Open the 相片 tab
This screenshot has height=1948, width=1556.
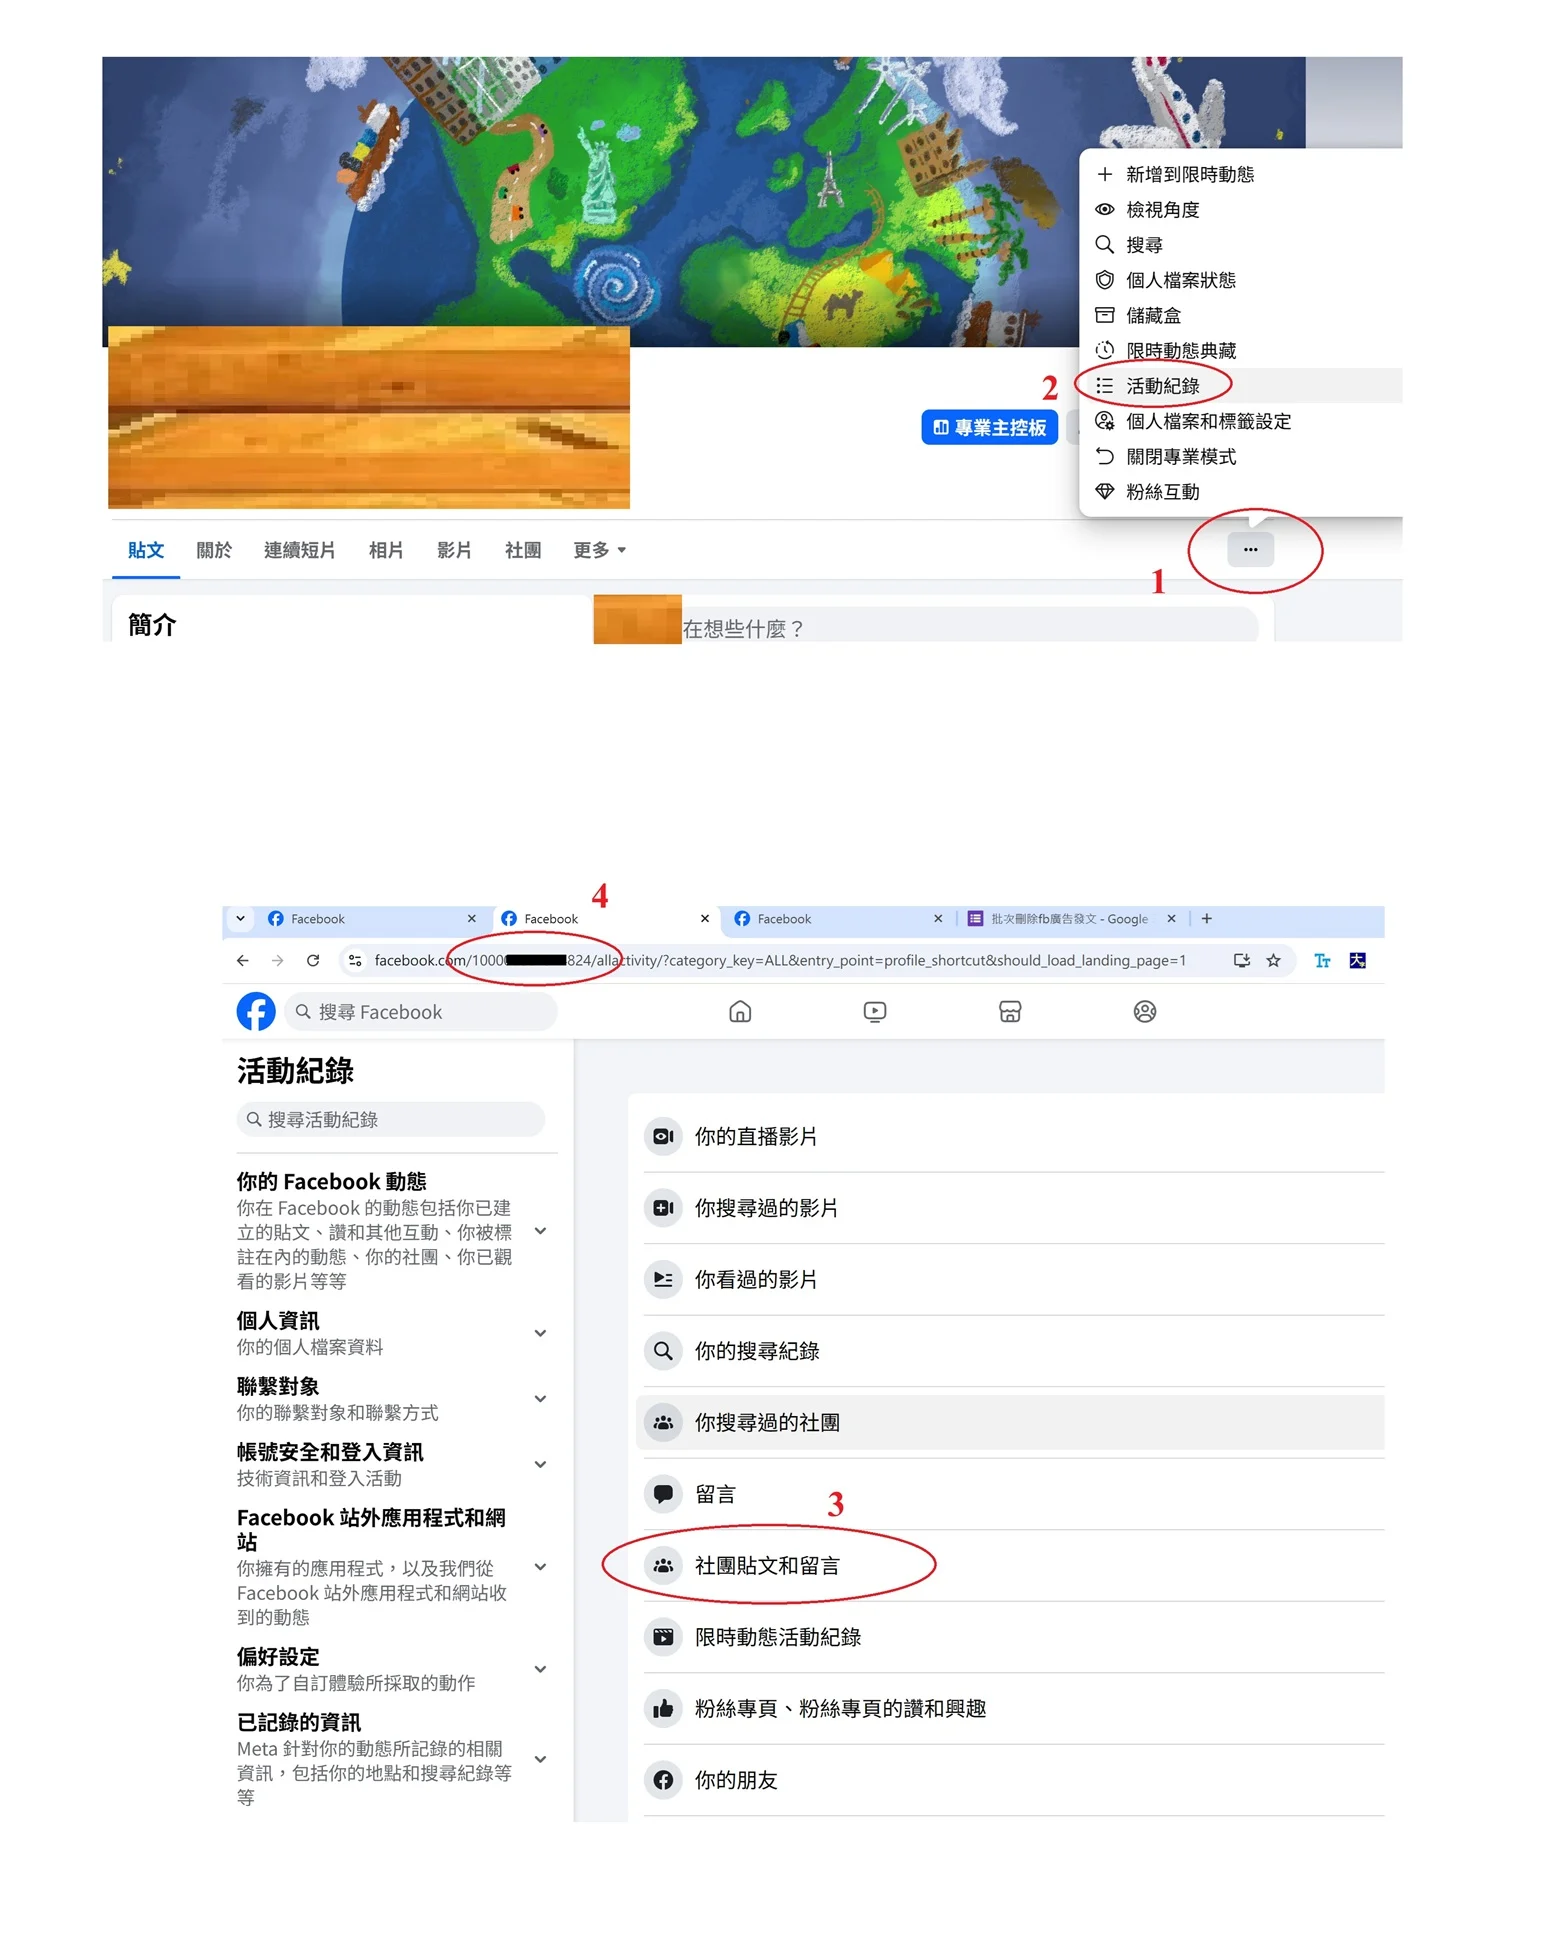386,550
